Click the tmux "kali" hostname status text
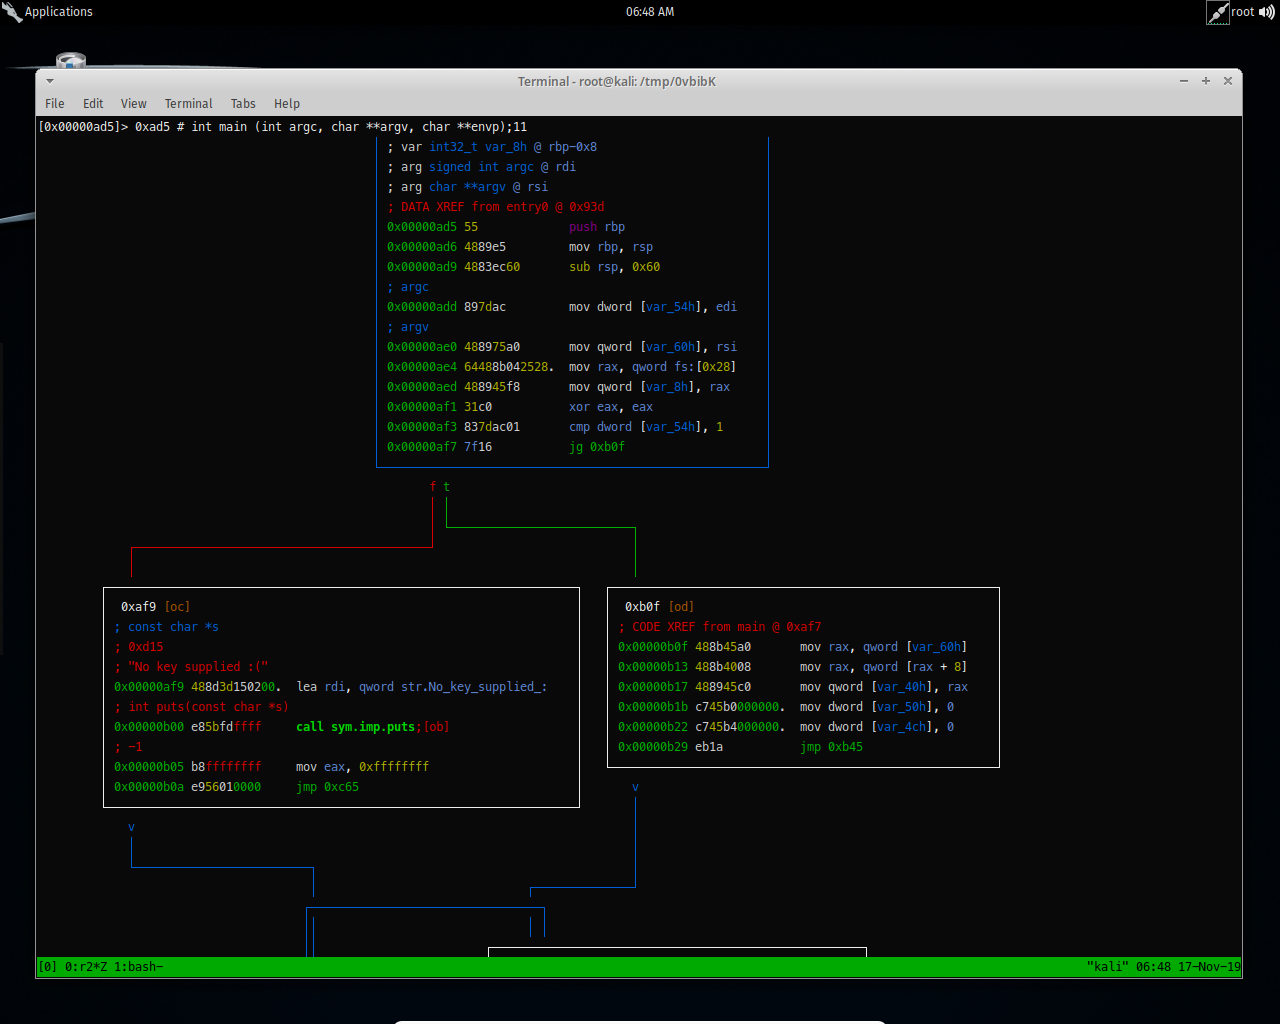Viewport: 1280px width, 1024px height. [1107, 967]
